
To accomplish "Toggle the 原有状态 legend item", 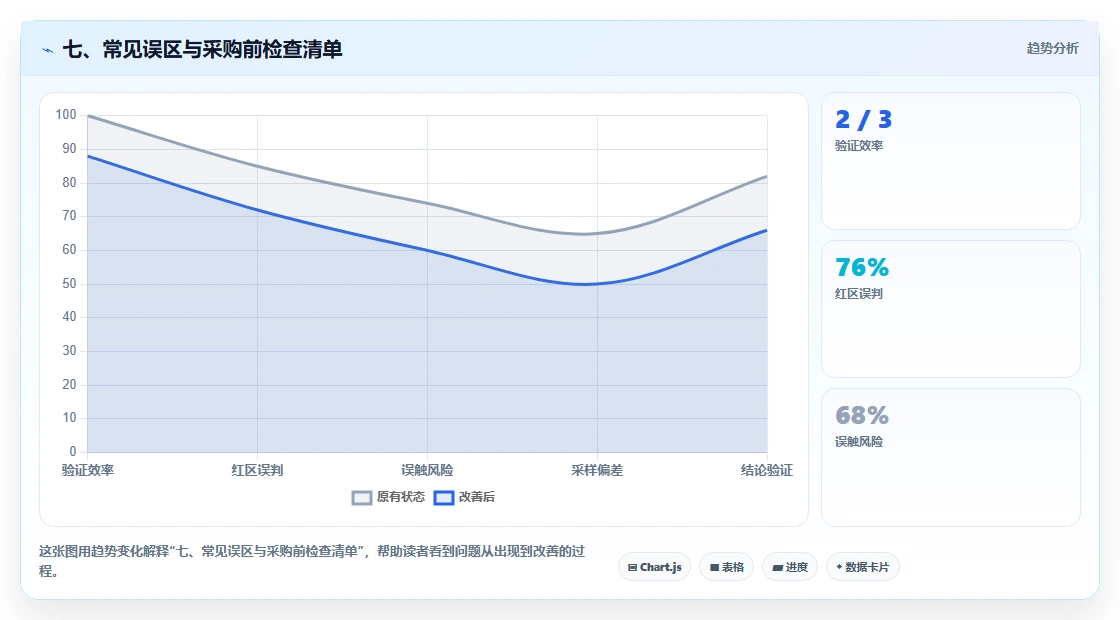I will (389, 497).
